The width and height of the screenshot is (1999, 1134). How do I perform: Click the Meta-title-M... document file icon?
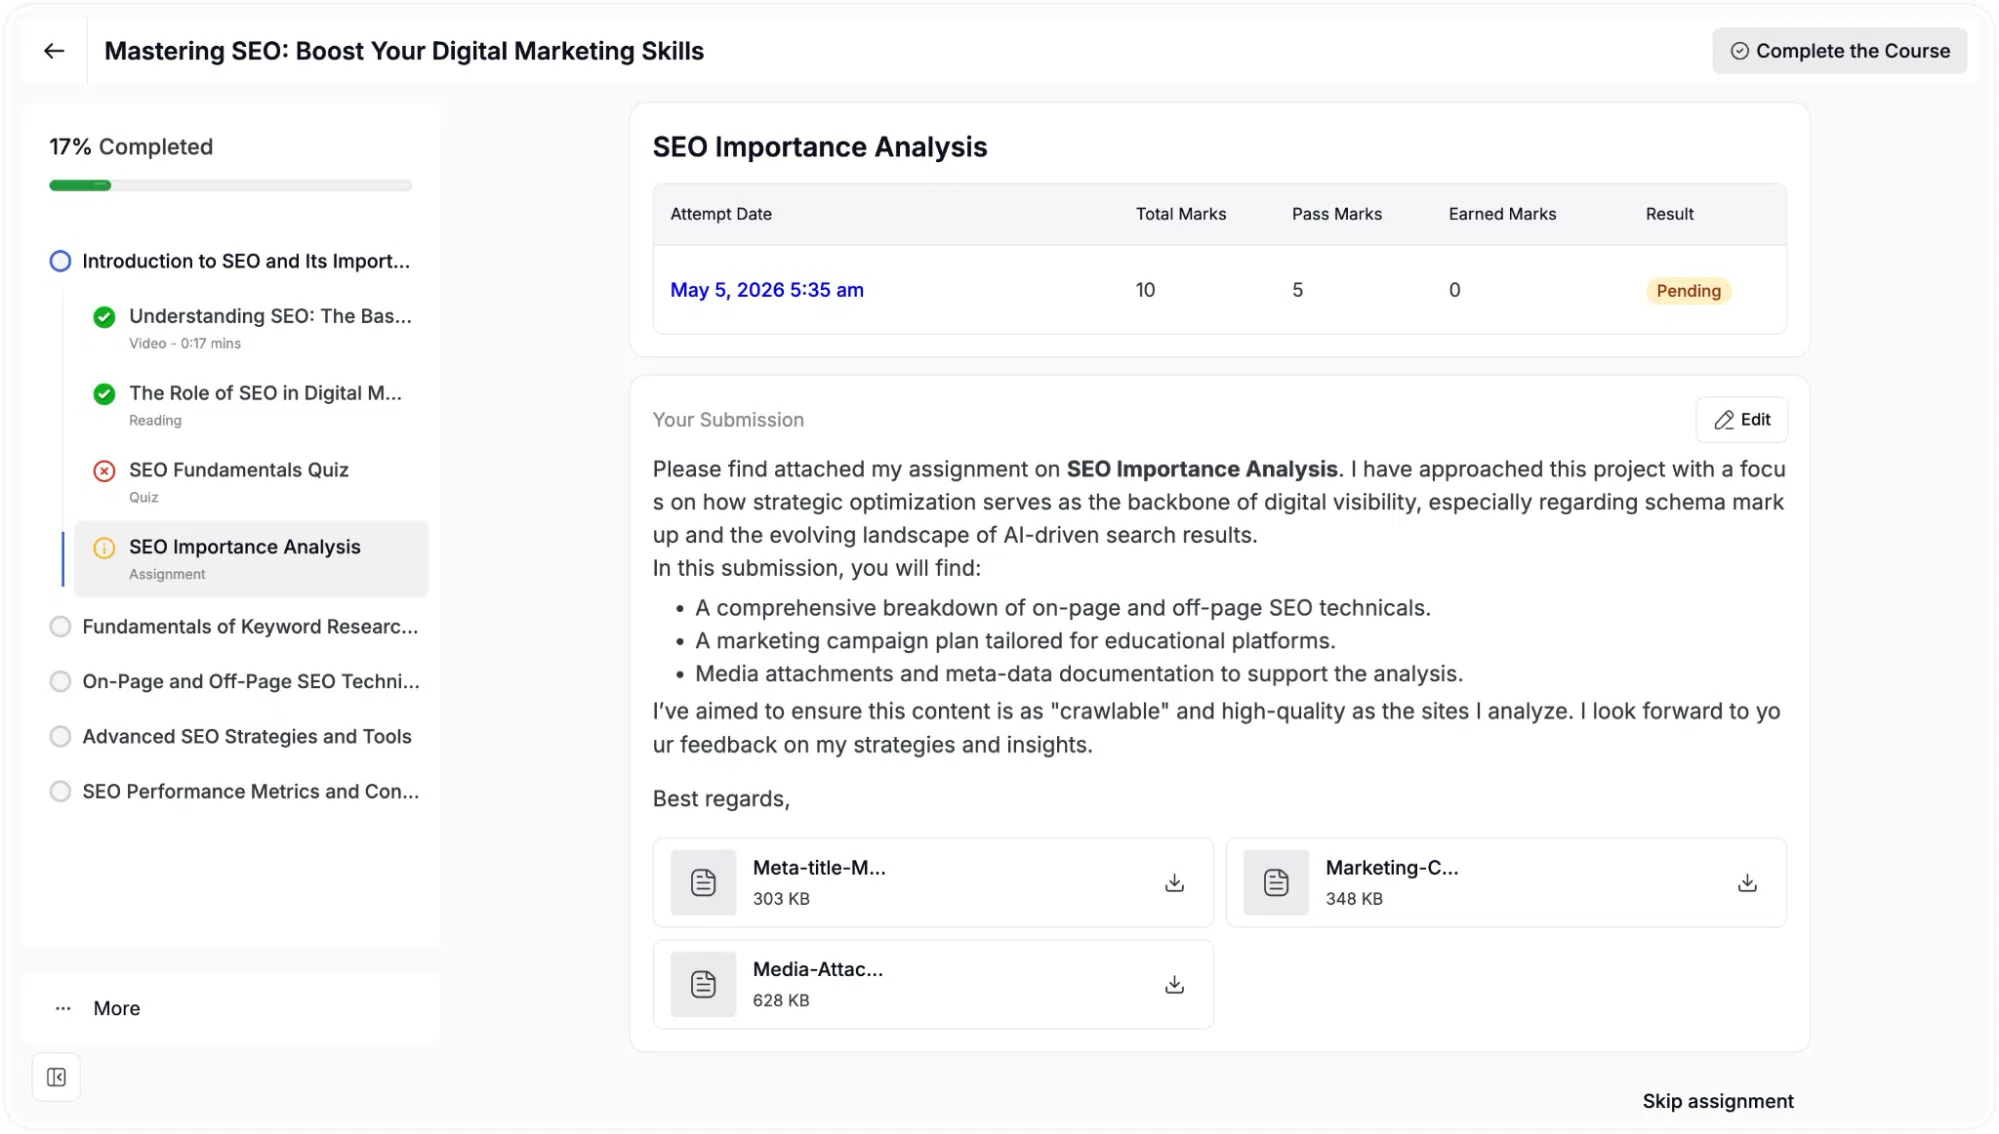pos(703,882)
